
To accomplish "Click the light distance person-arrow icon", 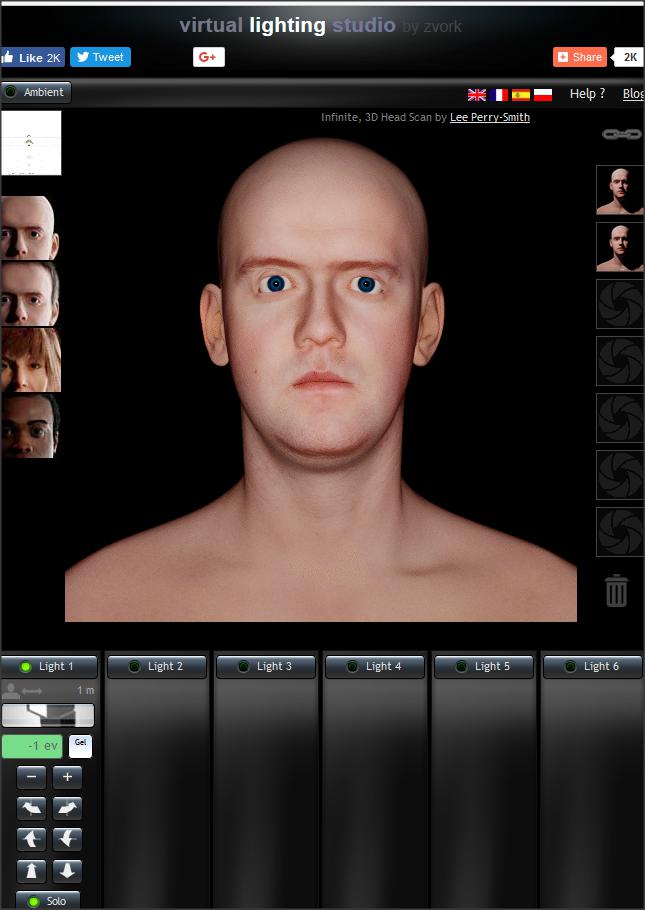I will point(22,690).
